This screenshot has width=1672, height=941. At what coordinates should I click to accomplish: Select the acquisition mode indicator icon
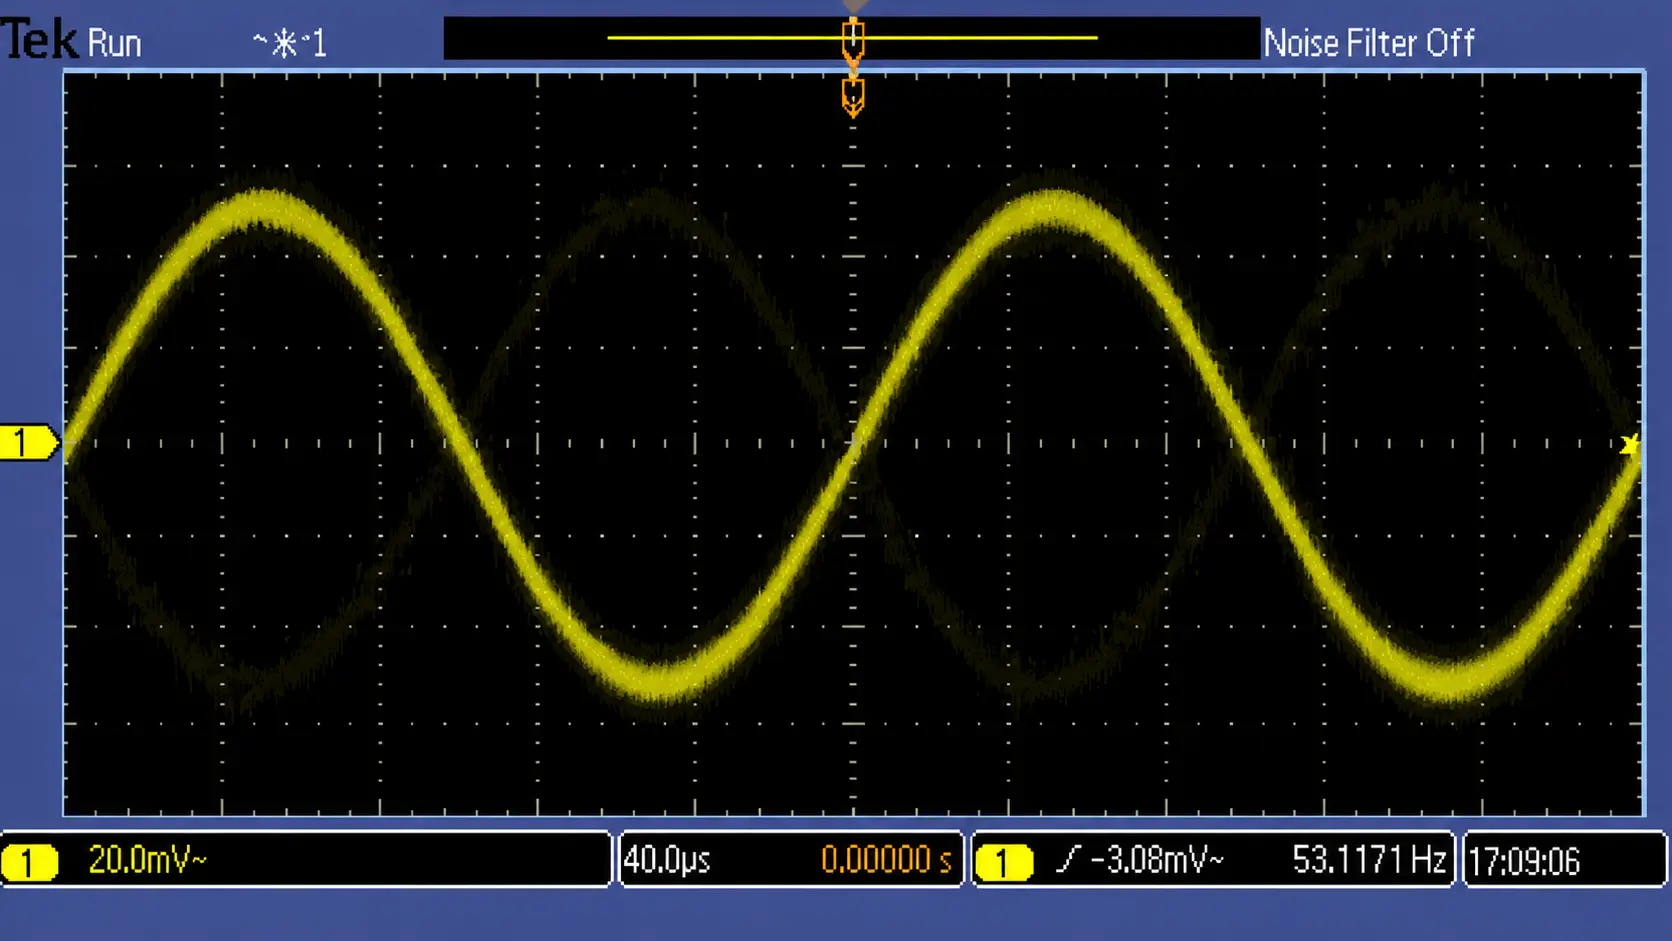[290, 43]
